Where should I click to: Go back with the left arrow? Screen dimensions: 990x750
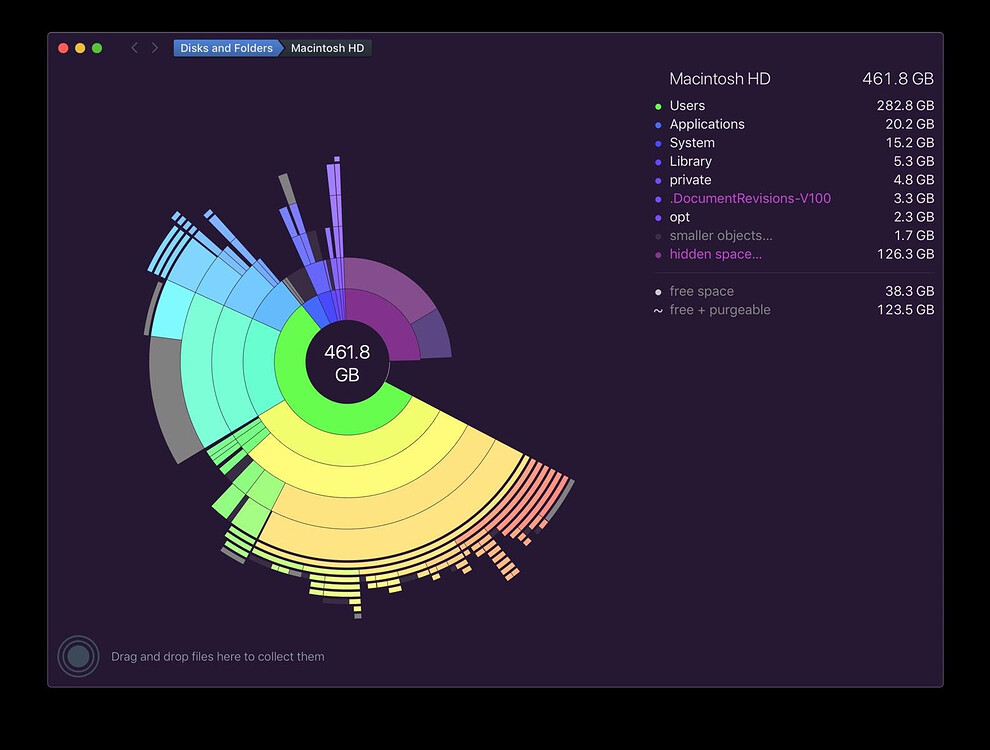(134, 48)
